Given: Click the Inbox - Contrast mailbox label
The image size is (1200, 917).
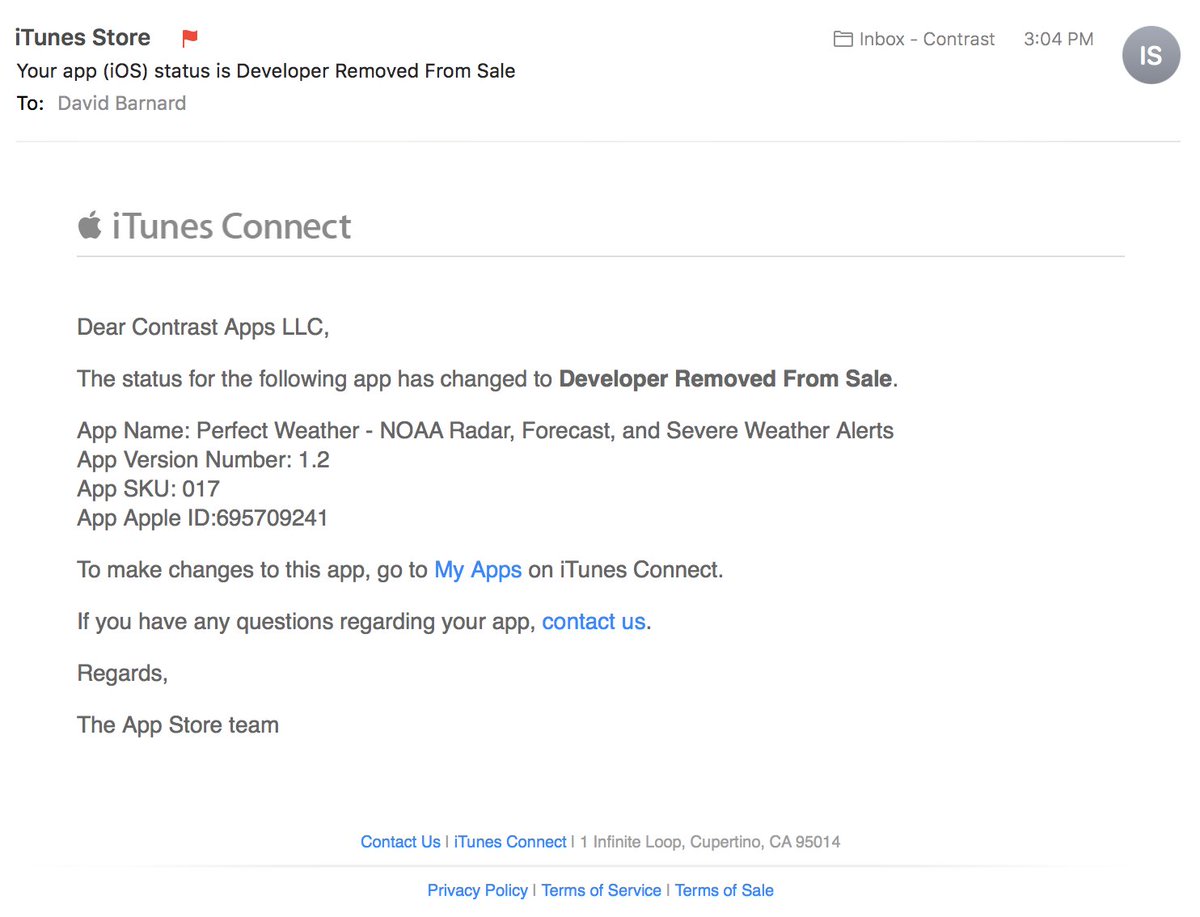Looking at the screenshot, I should (927, 39).
